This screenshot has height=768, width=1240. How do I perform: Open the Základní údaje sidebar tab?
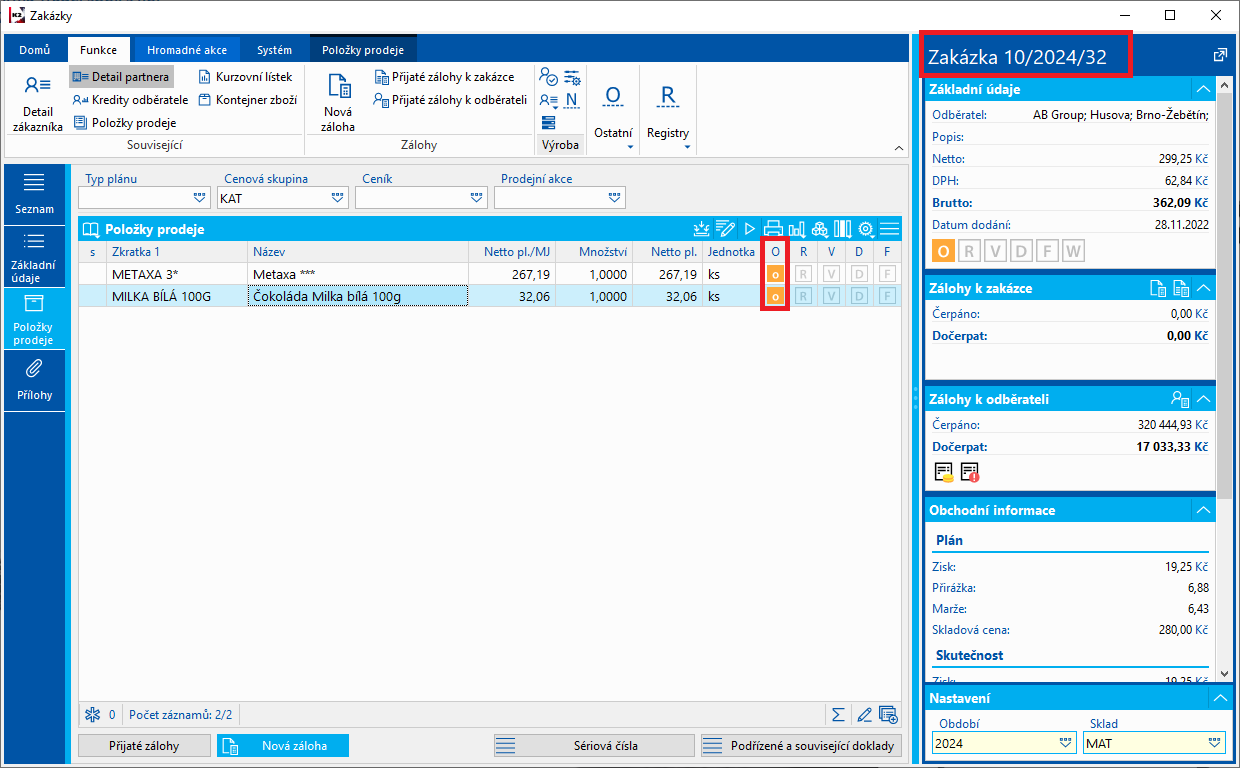click(34, 255)
